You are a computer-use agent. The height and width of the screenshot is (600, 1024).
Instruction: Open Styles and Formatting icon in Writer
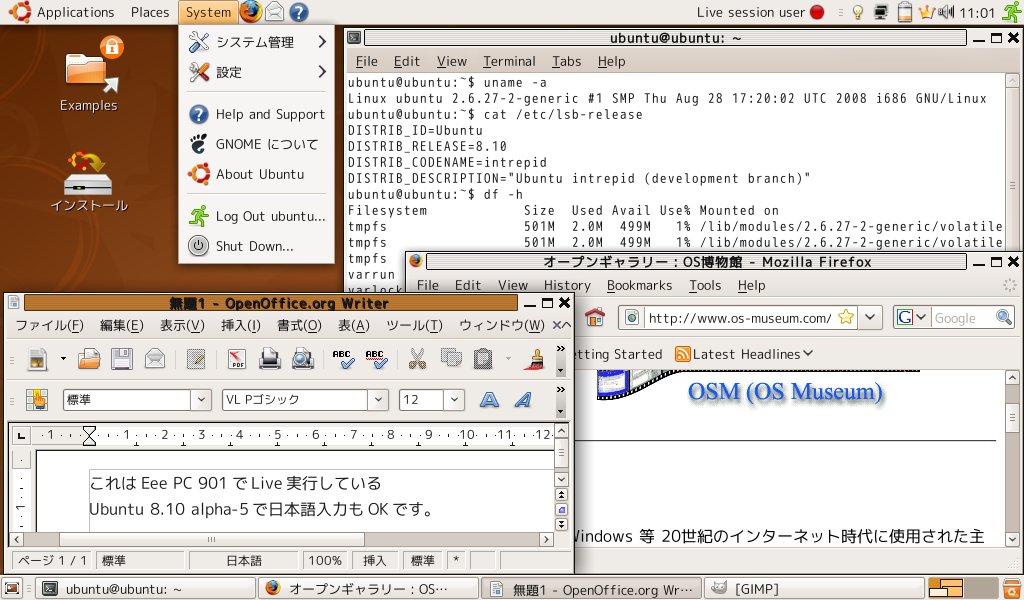[x=37, y=400]
